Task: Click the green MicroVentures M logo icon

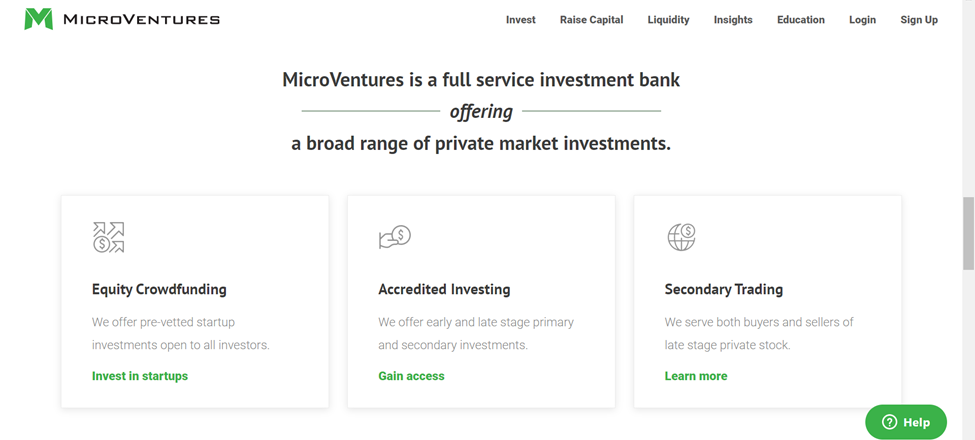Action: pos(38,19)
